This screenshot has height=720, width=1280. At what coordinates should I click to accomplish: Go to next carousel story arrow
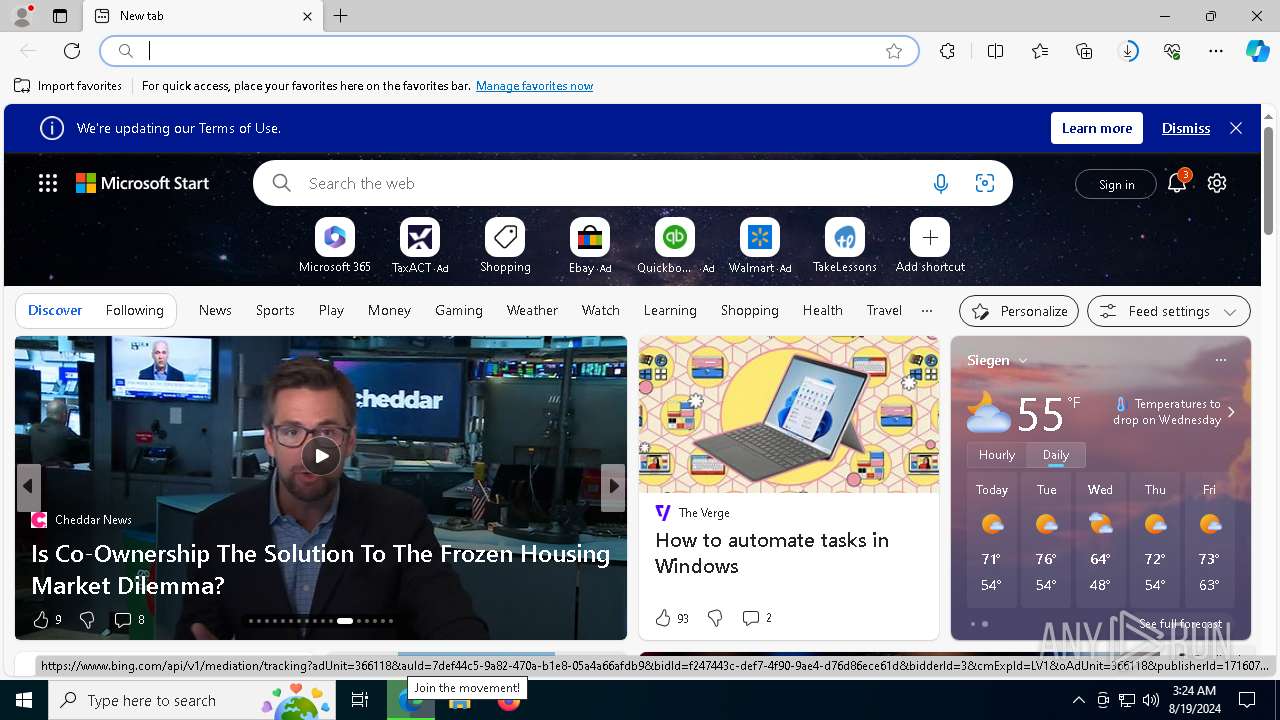pyautogui.click(x=613, y=487)
